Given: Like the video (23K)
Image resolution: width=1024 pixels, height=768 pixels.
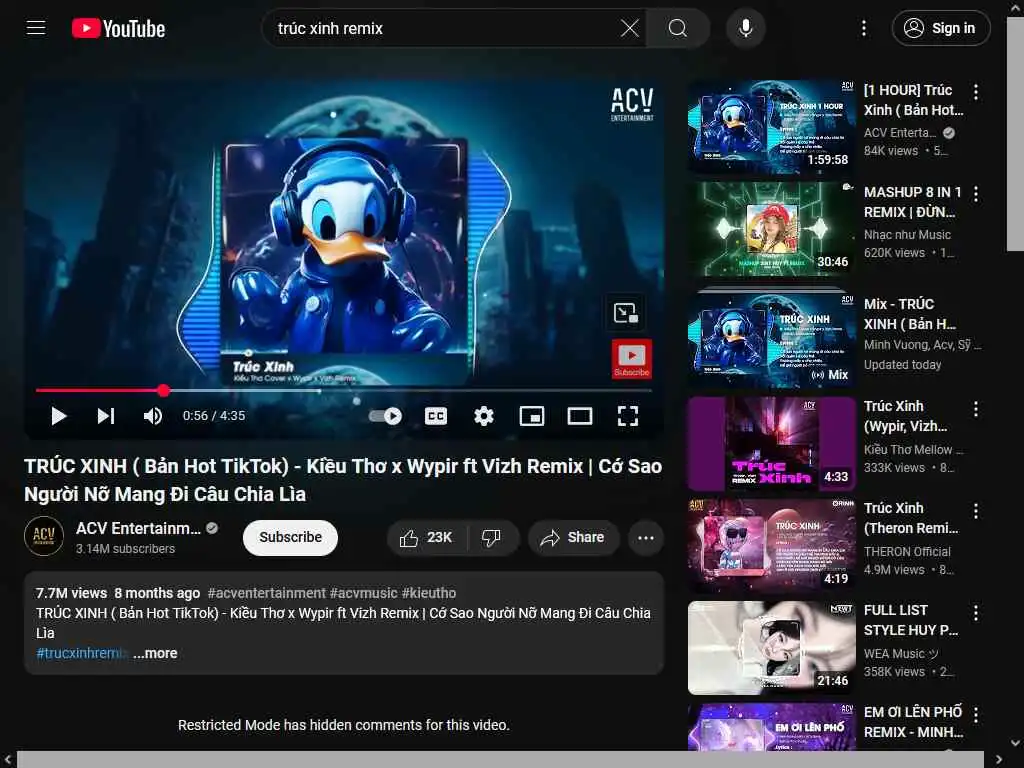Looking at the screenshot, I should coord(426,537).
